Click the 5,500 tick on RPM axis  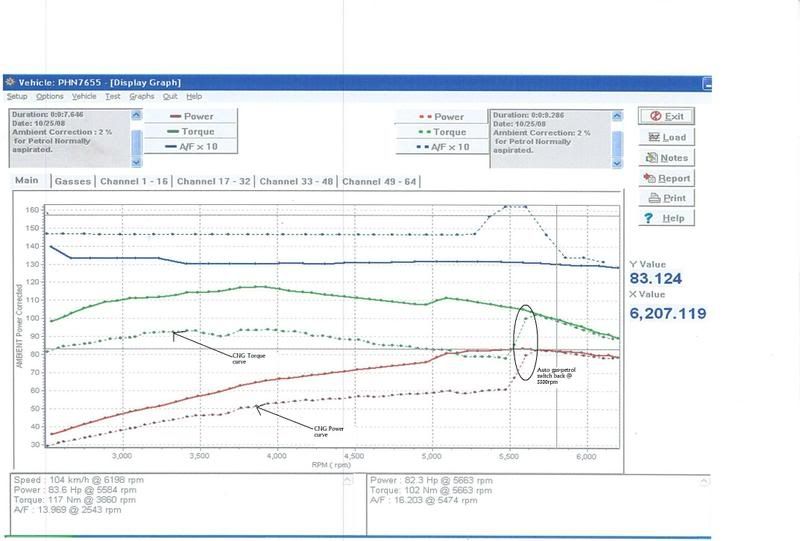point(509,456)
